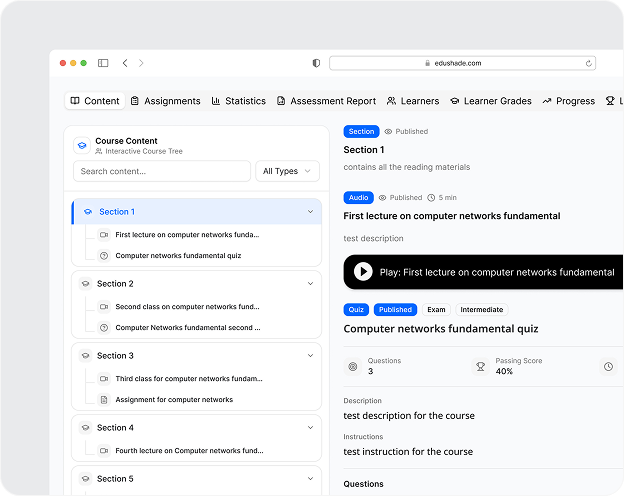This screenshot has width=624, height=496.
Task: Toggle the eye icon next to Audio Published status
Action: (x=382, y=198)
